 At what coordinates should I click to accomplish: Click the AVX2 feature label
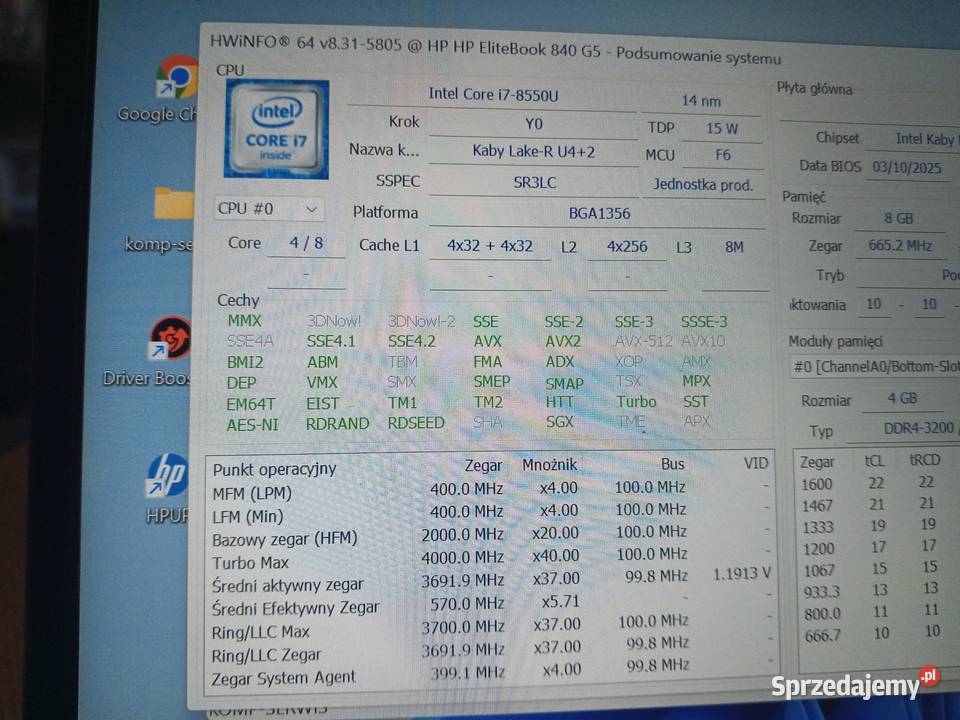tap(563, 342)
